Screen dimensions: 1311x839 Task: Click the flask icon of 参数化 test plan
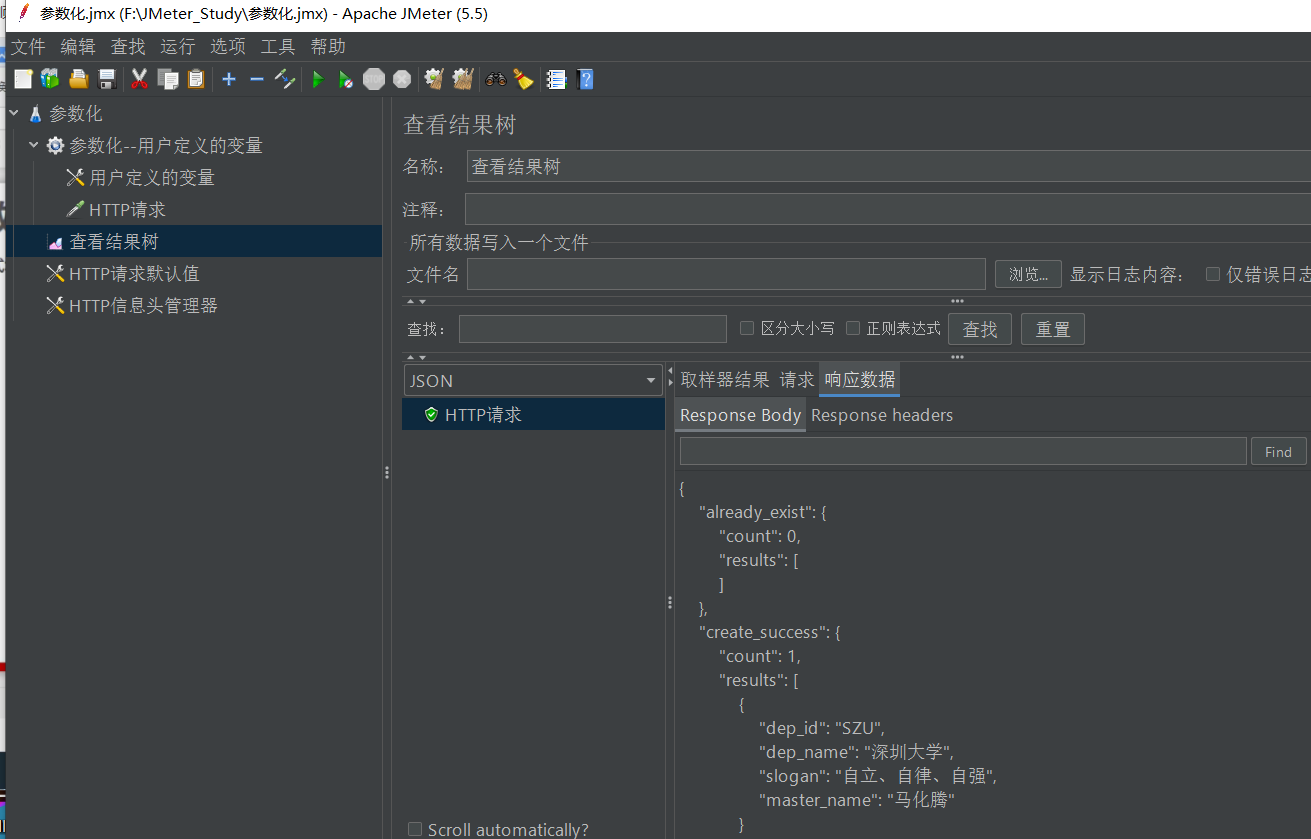click(36, 114)
